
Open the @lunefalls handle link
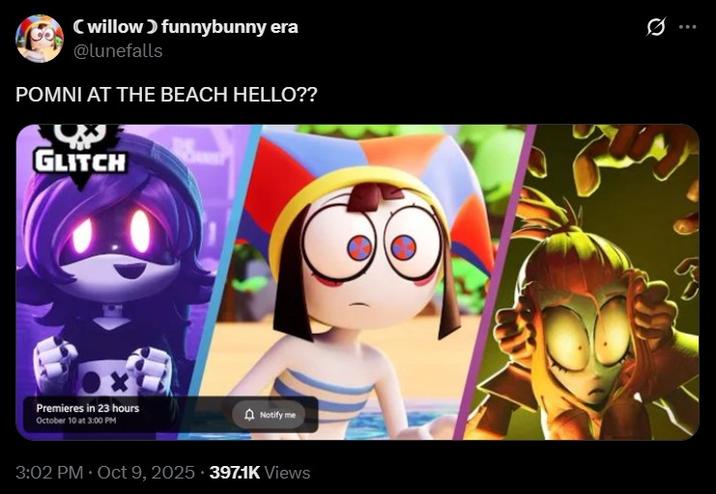[x=118, y=51]
